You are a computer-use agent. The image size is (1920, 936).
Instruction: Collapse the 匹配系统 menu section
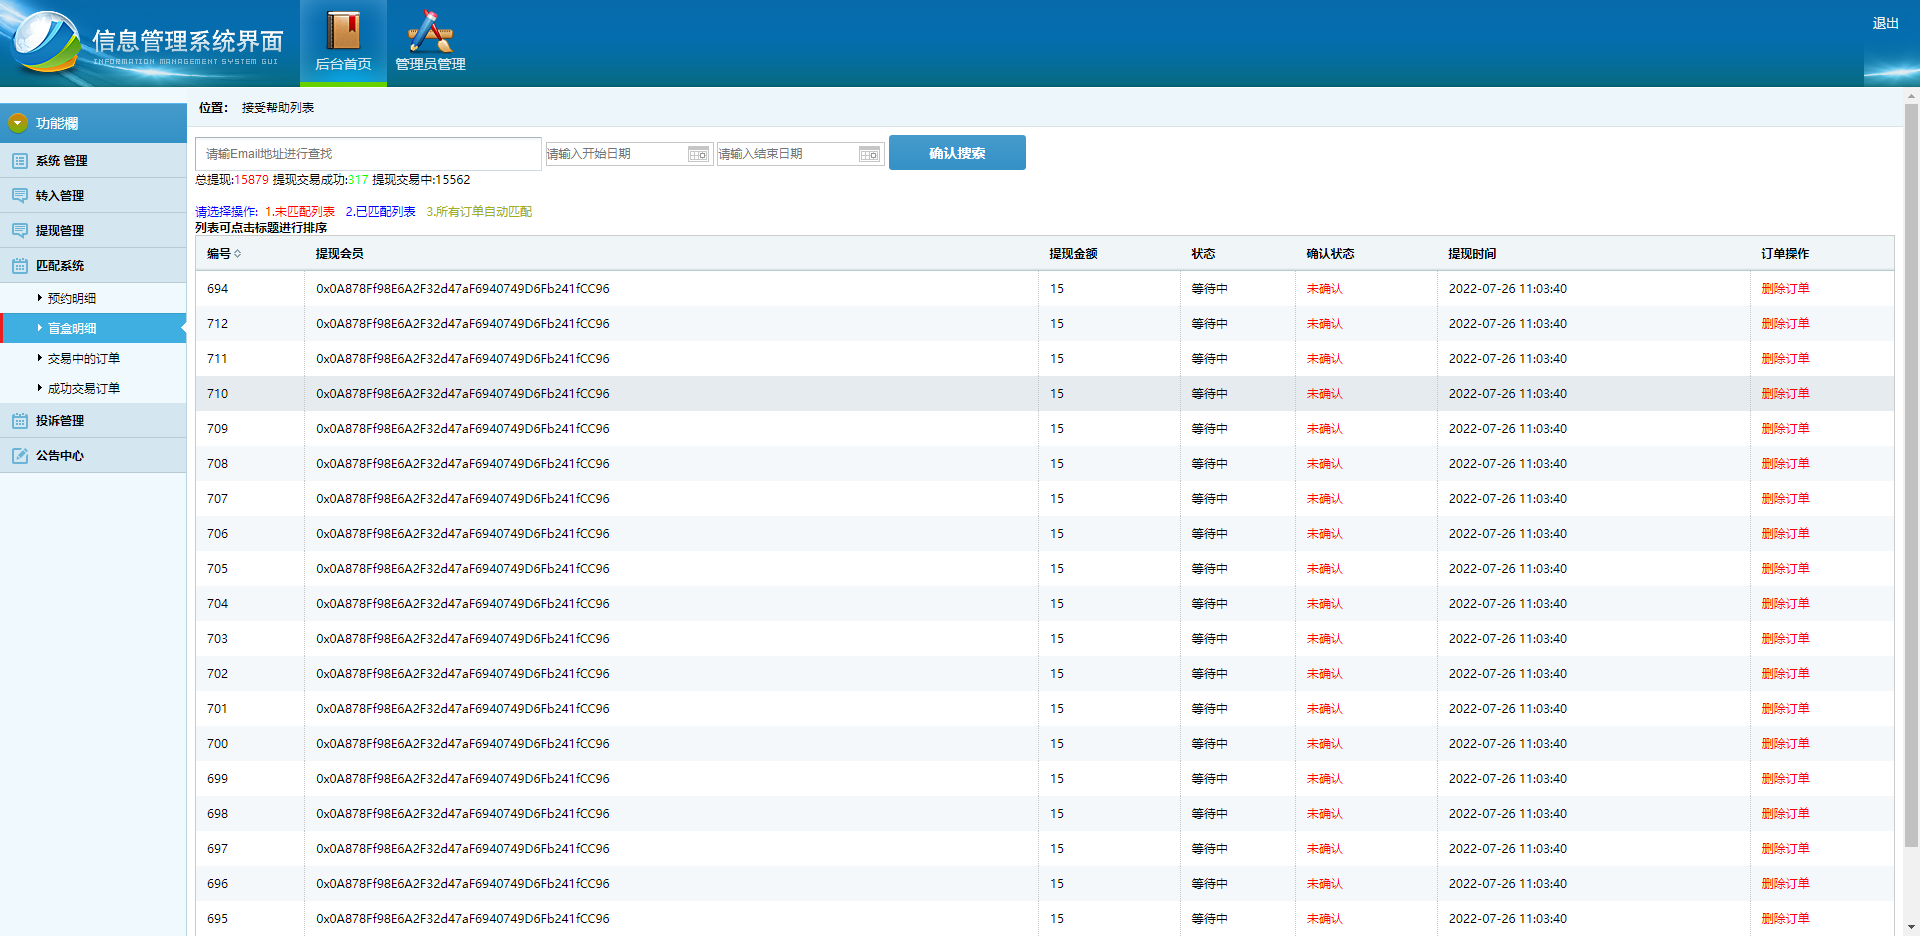[60, 266]
